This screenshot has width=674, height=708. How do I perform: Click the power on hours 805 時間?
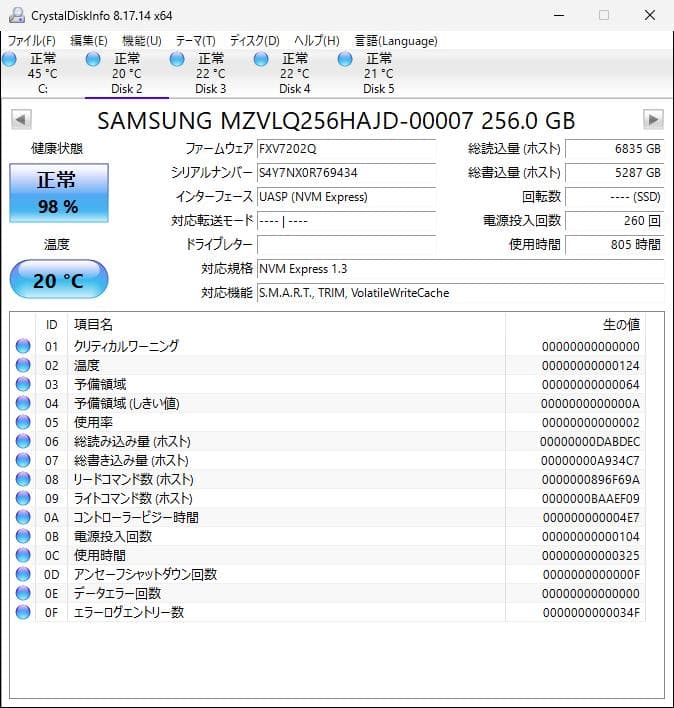(614, 245)
